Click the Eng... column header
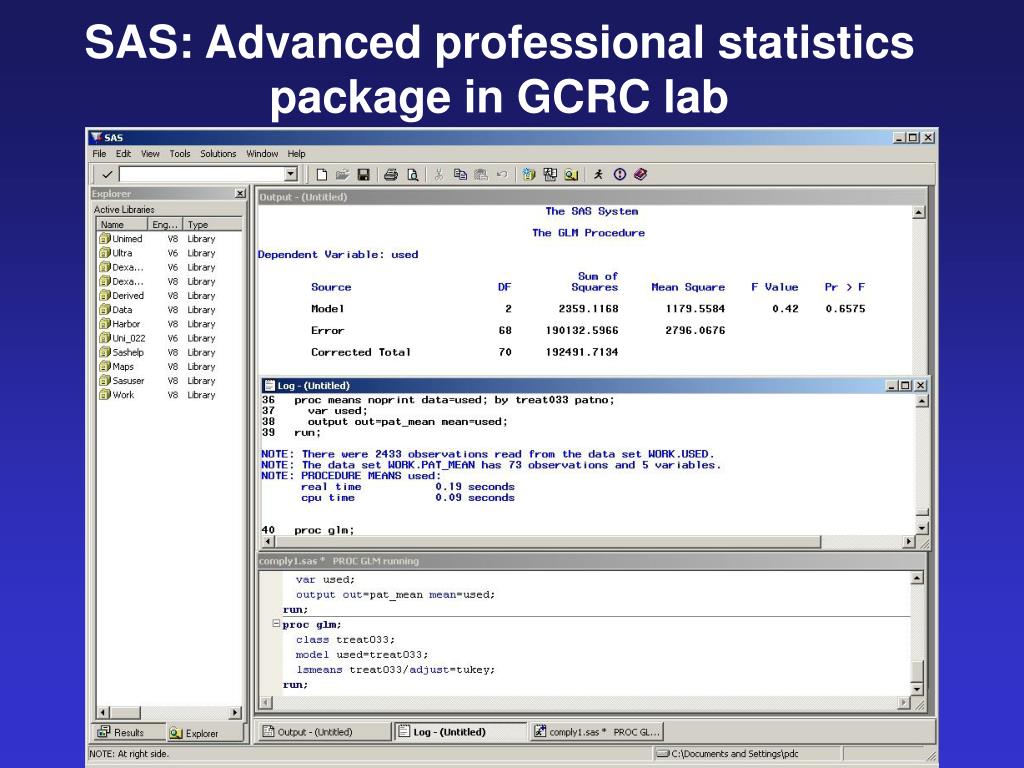This screenshot has height=768, width=1024. [x=165, y=224]
